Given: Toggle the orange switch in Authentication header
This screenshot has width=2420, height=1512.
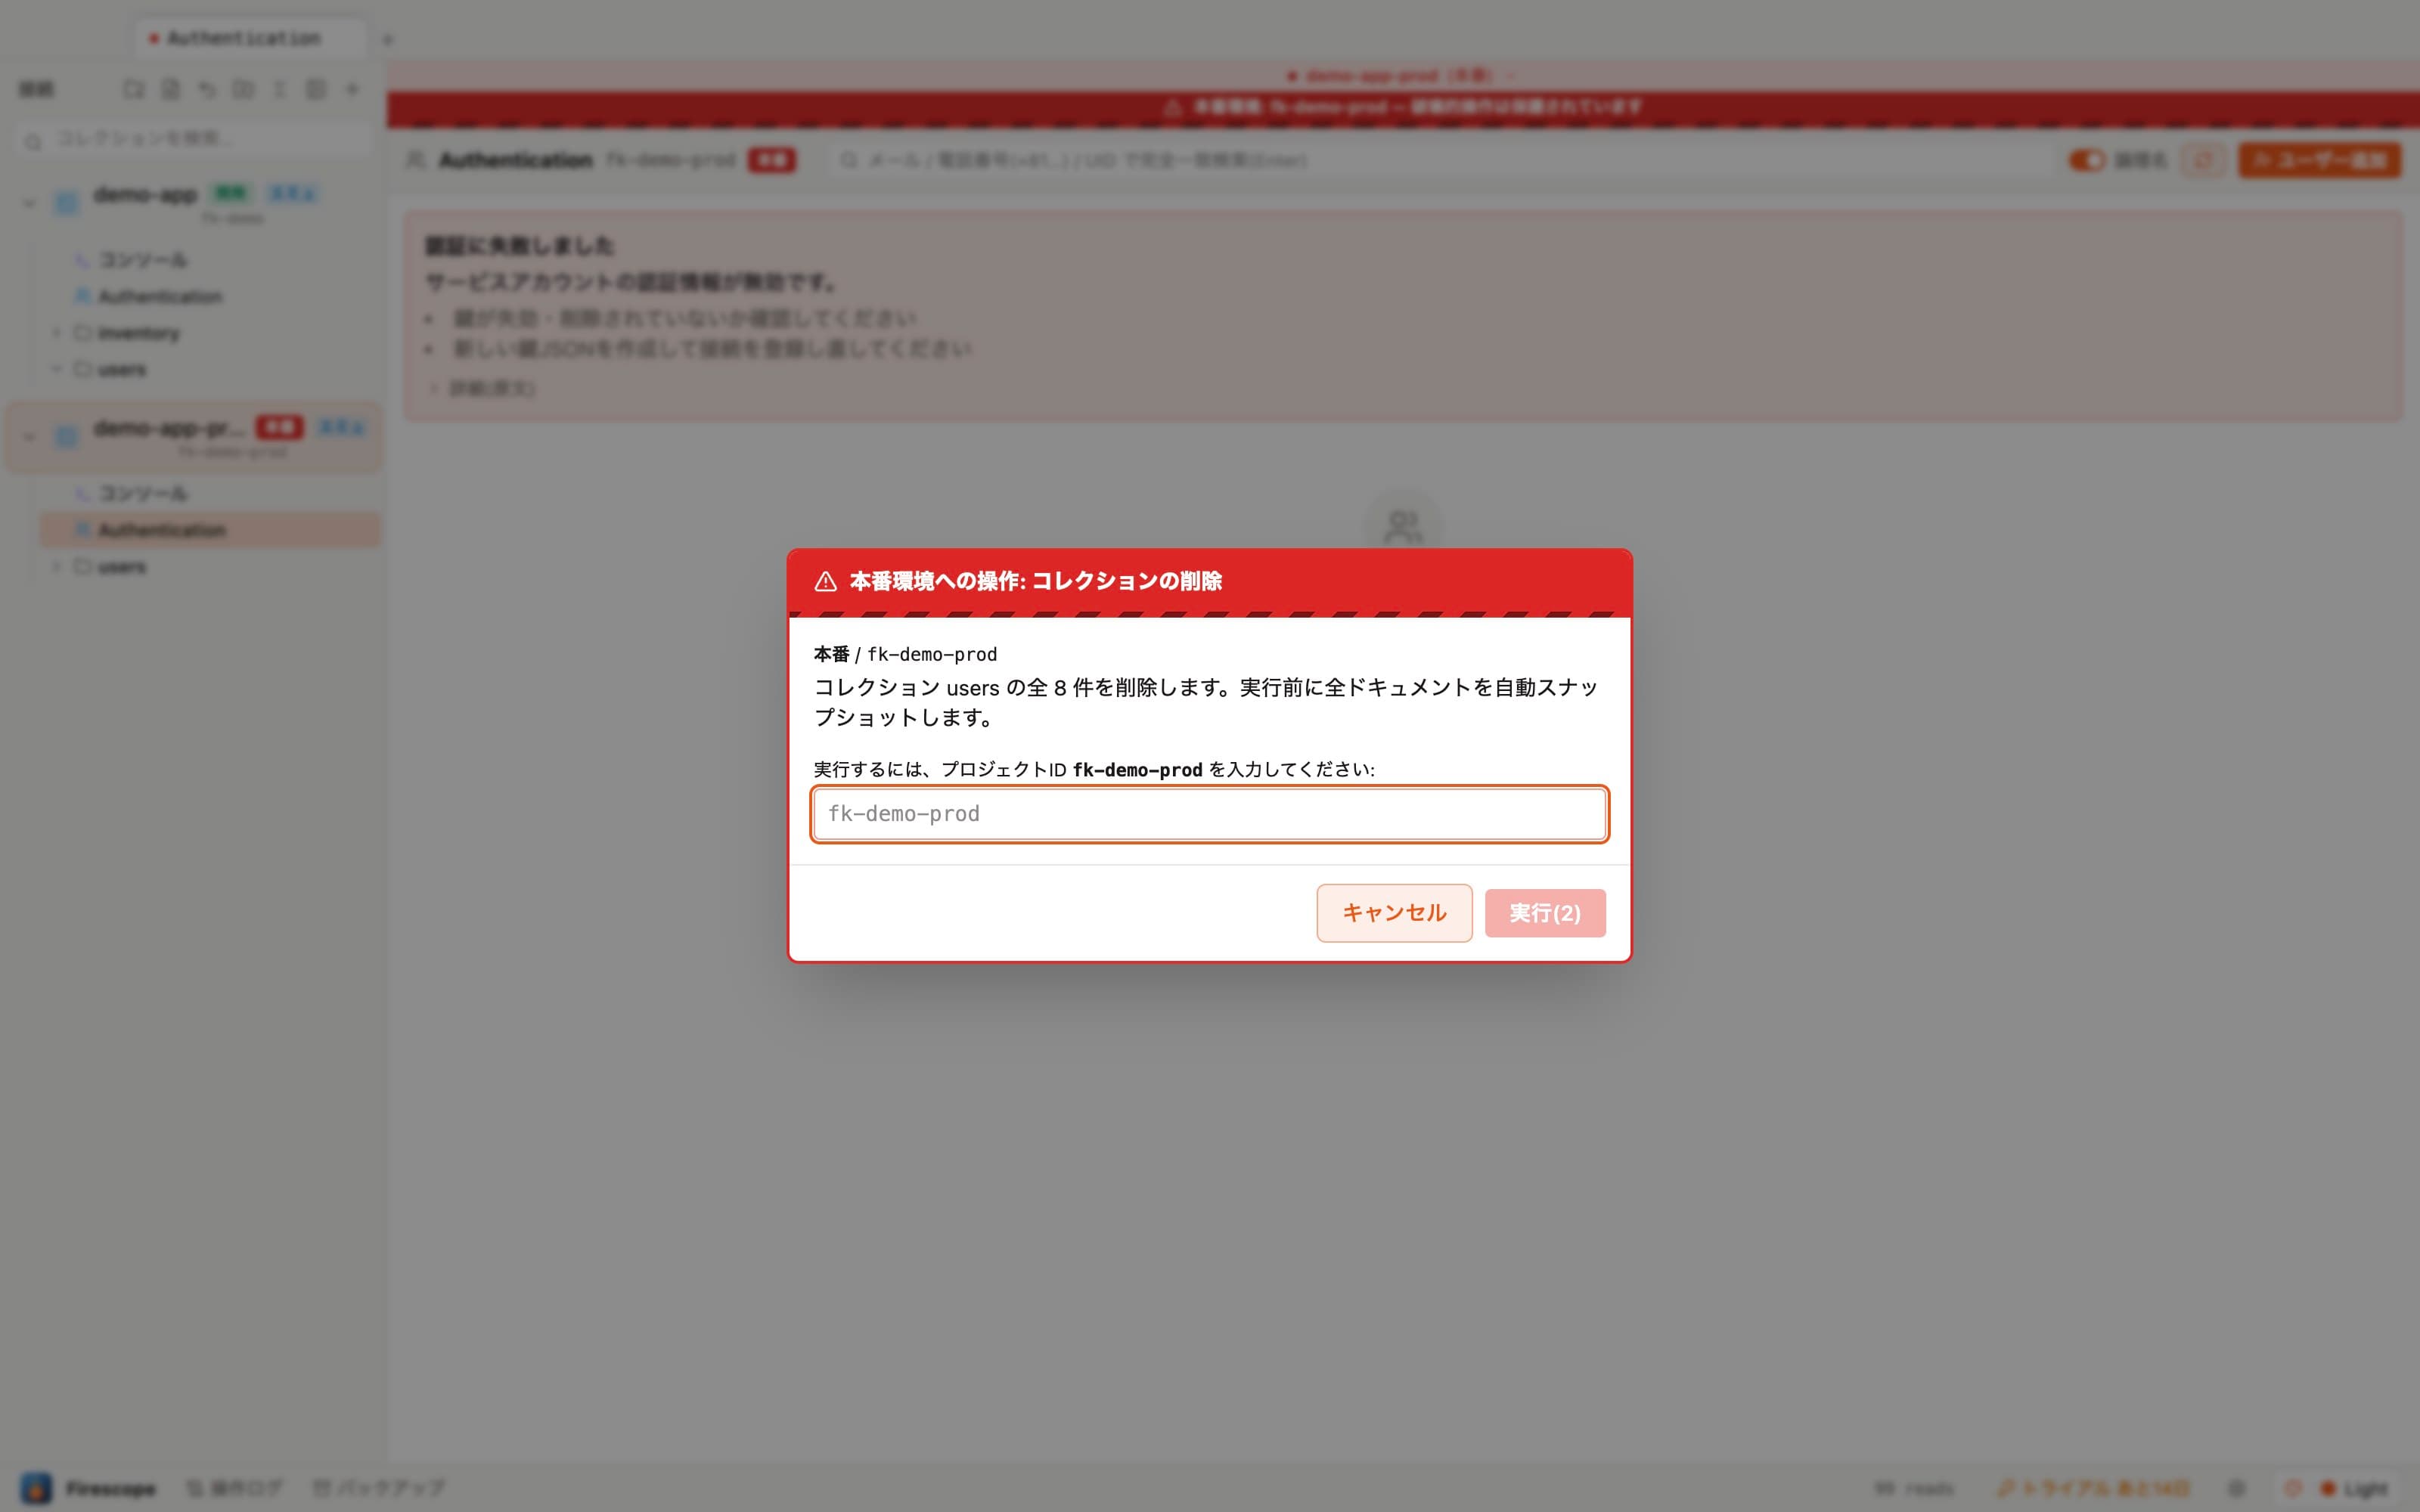Looking at the screenshot, I should (x=2086, y=160).
